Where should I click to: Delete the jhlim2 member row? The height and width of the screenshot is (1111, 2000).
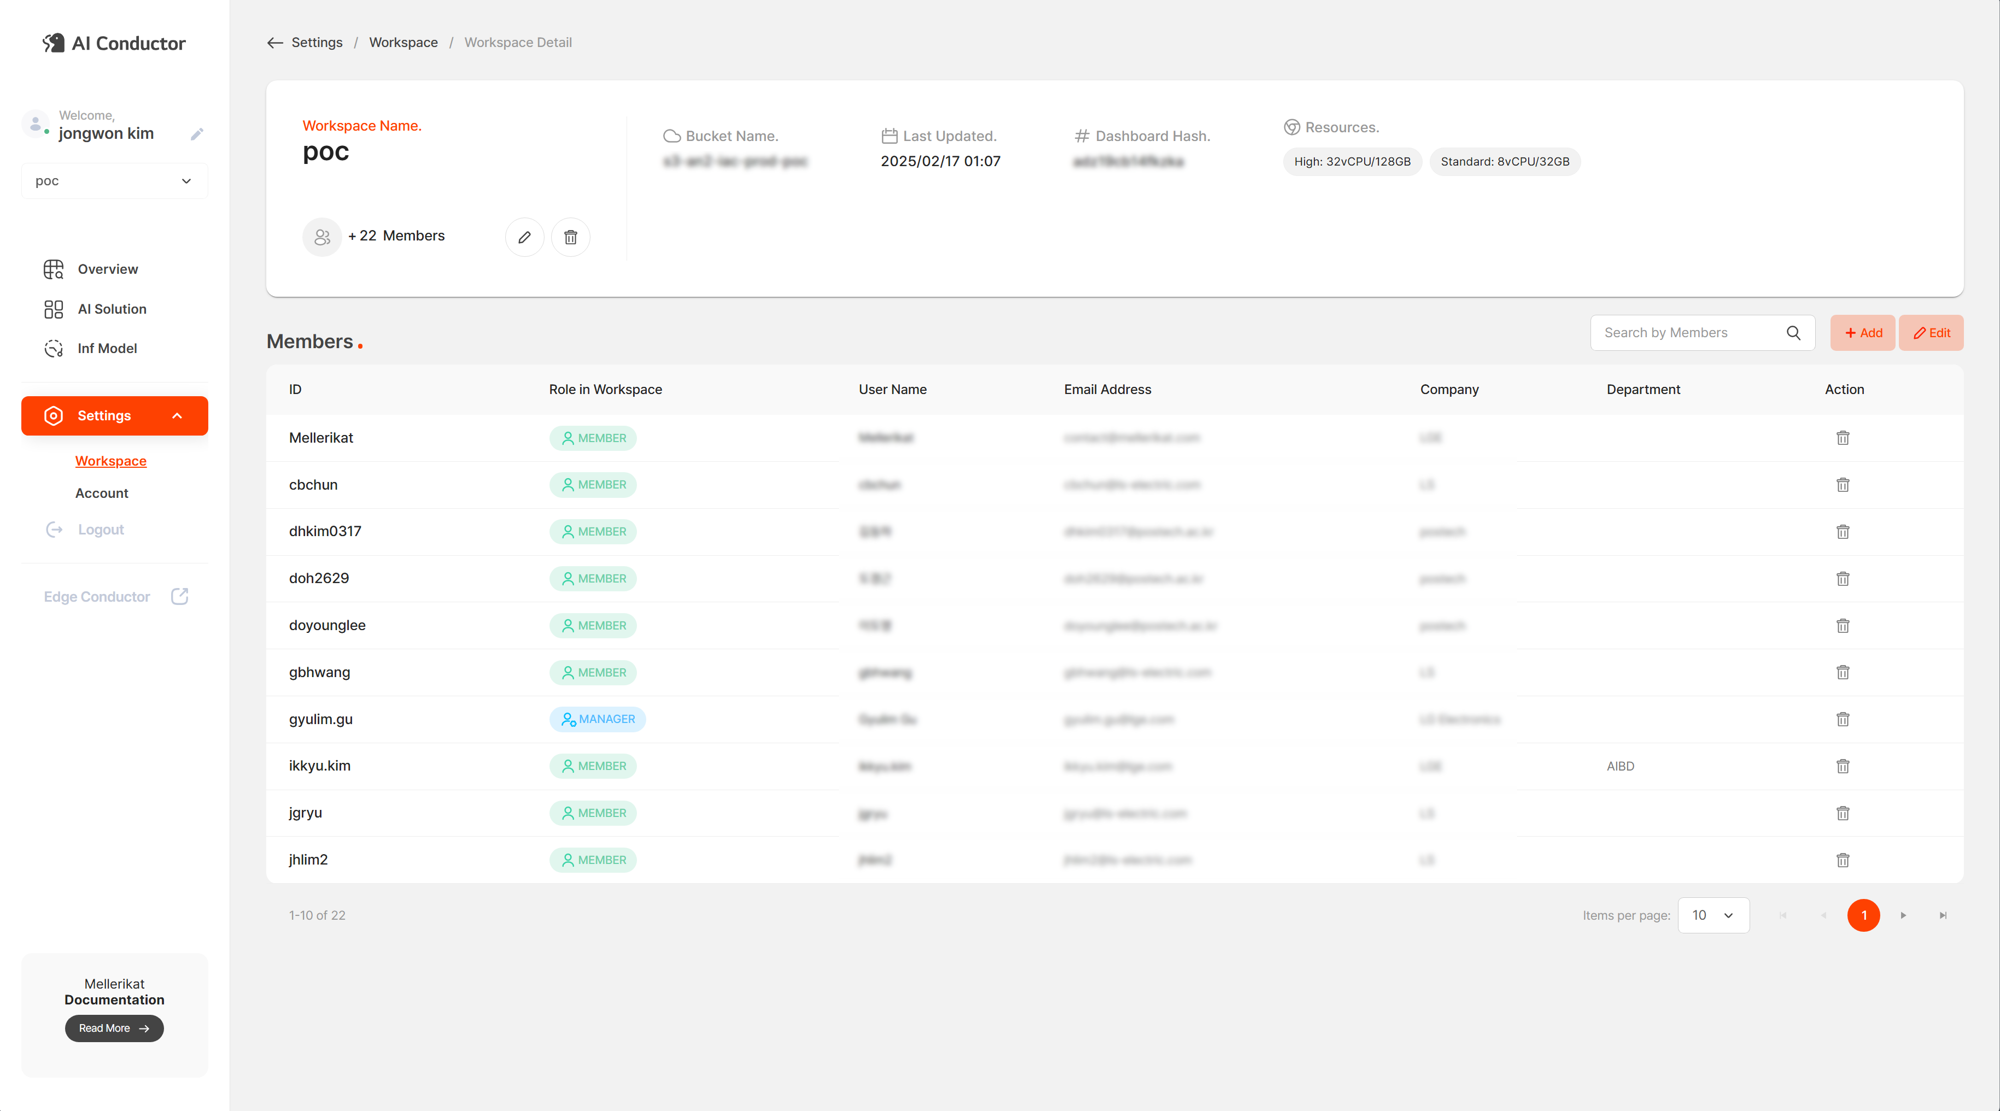1843,860
